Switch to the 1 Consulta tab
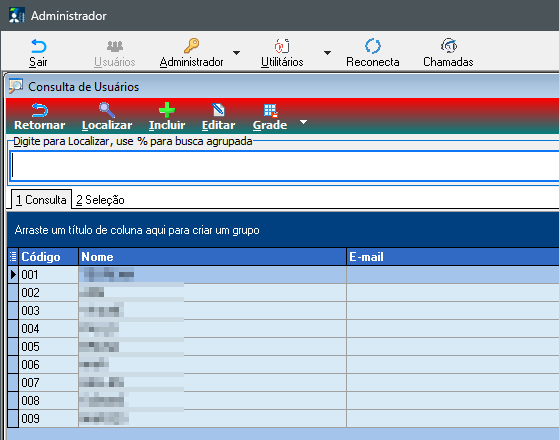The height and width of the screenshot is (440, 559). tap(41, 200)
